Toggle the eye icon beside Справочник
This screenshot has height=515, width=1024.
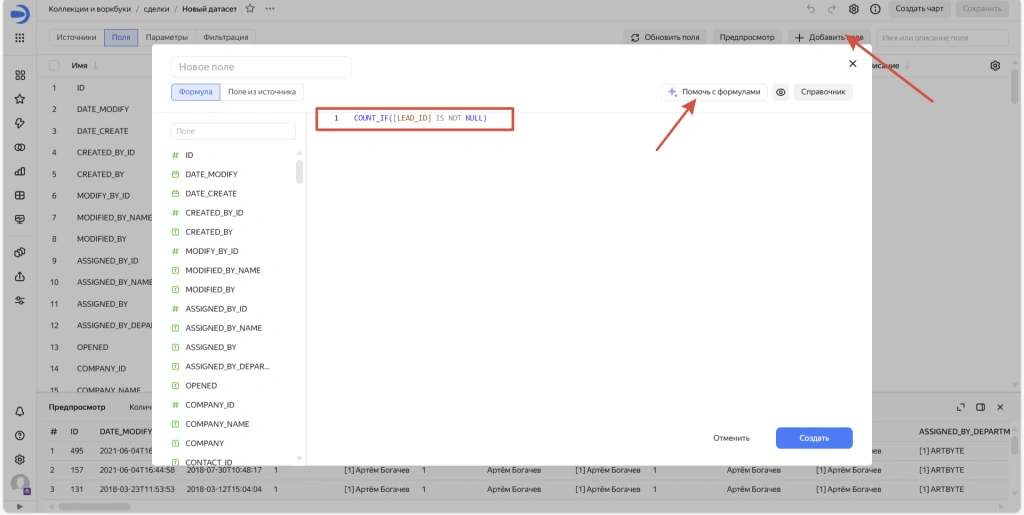coord(781,92)
